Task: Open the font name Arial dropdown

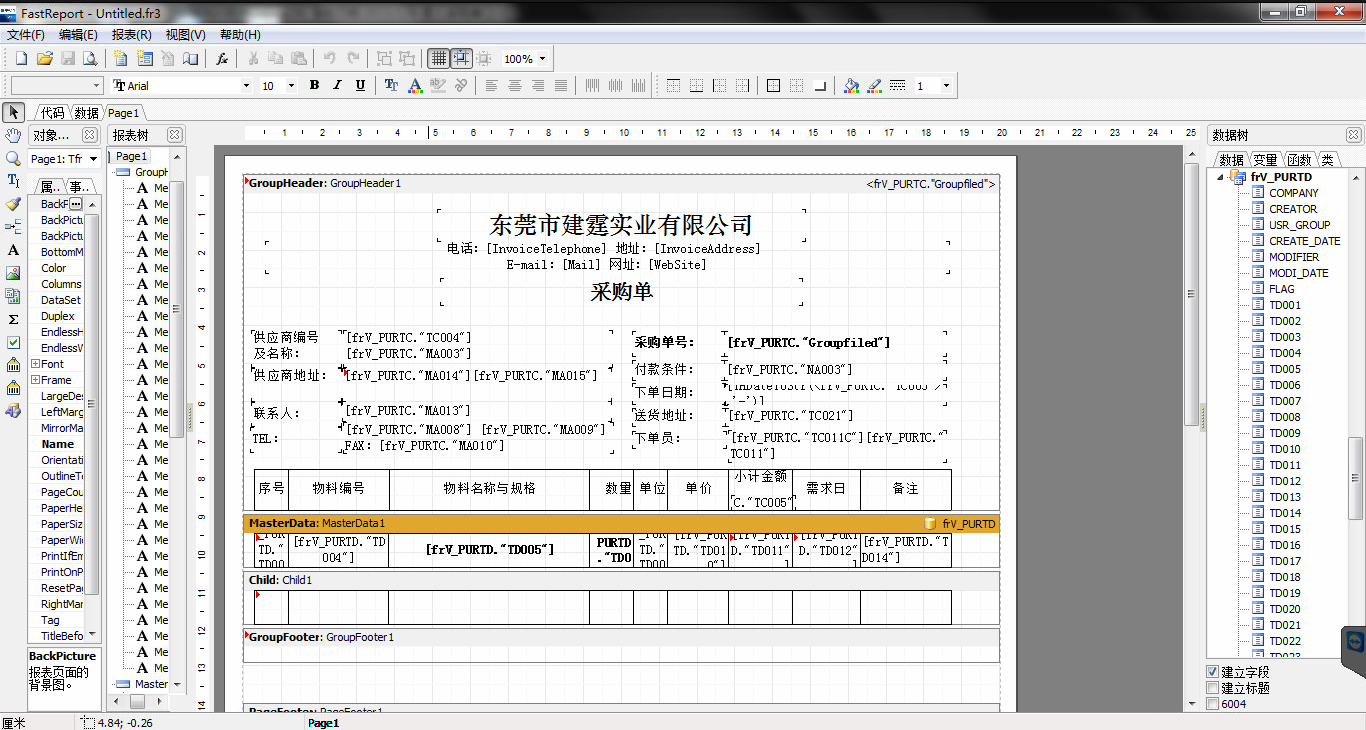Action: [x=181, y=86]
